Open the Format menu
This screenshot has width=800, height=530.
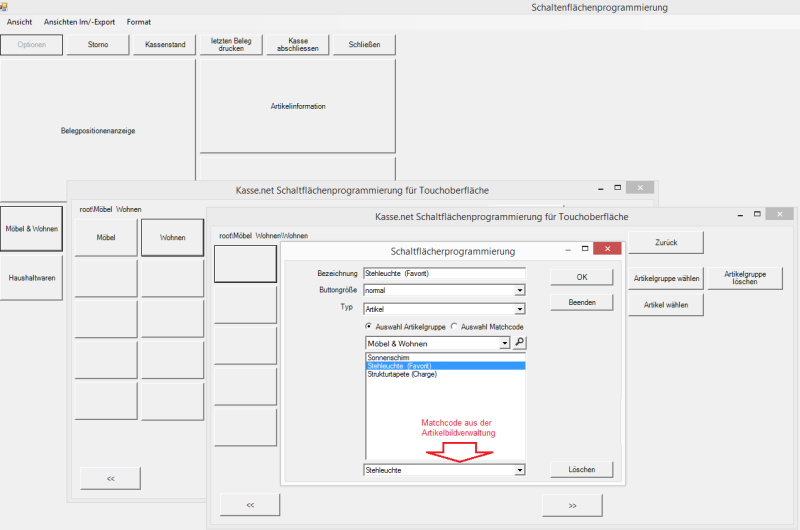click(x=139, y=22)
